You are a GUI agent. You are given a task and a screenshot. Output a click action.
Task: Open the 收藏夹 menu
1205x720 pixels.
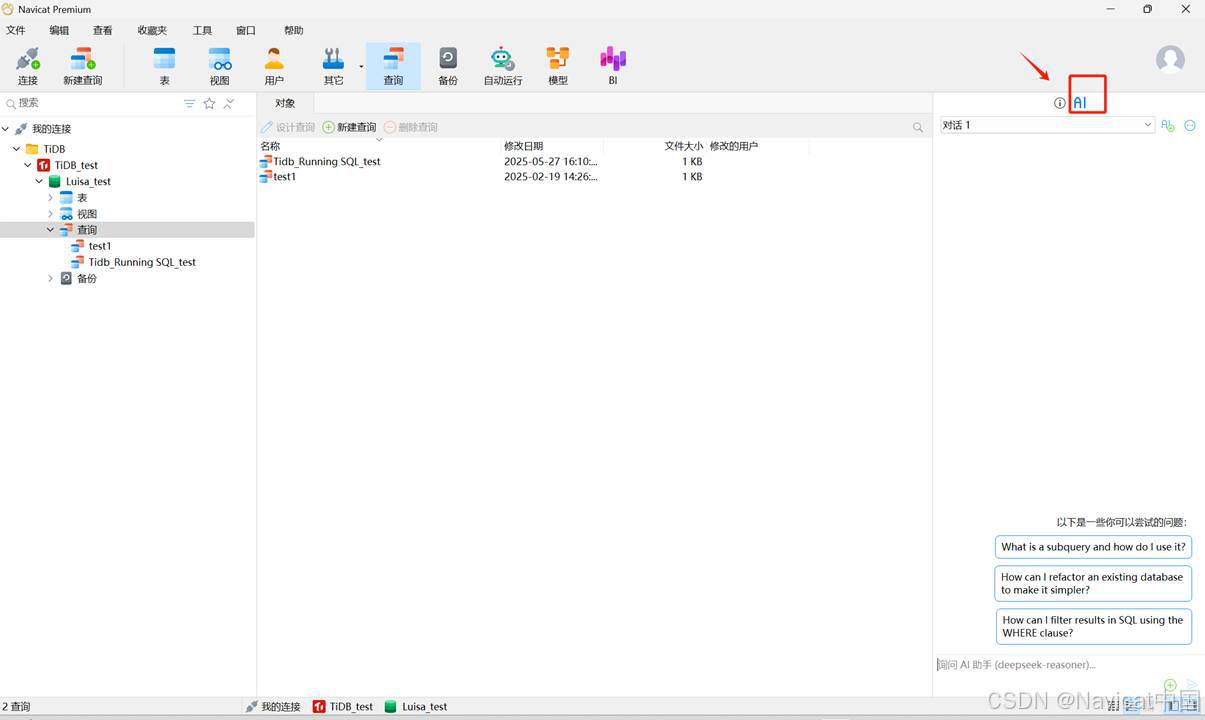pyautogui.click(x=153, y=31)
